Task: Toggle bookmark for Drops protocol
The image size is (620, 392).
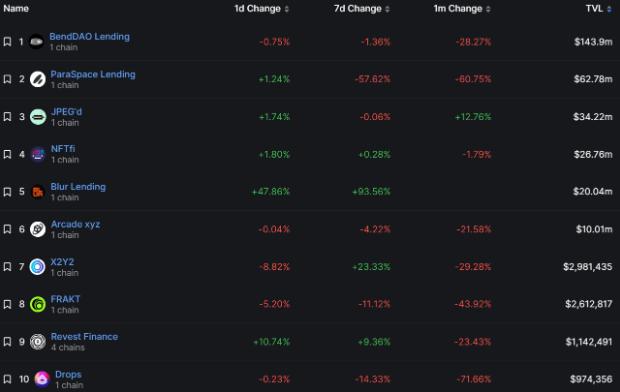Action: pos(7,379)
